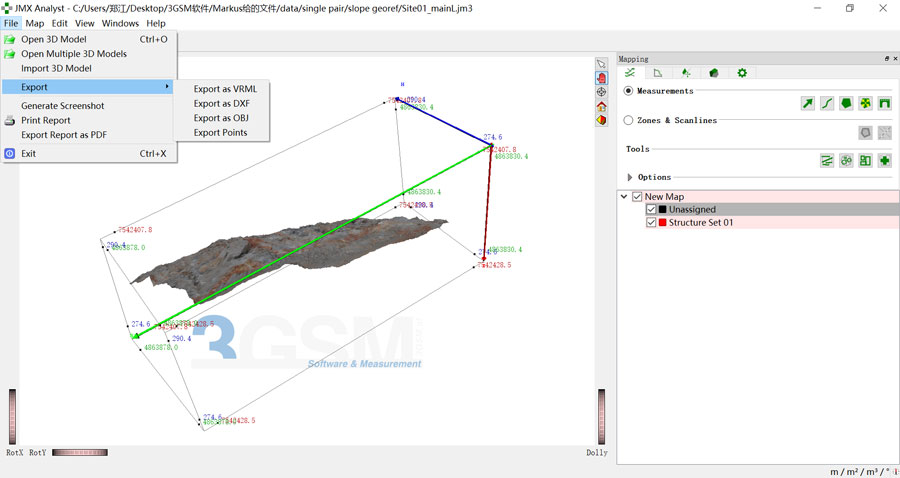900x478 pixels.
Task: Select the arrow pointer tool in viewer toolbar
Action: click(x=602, y=64)
